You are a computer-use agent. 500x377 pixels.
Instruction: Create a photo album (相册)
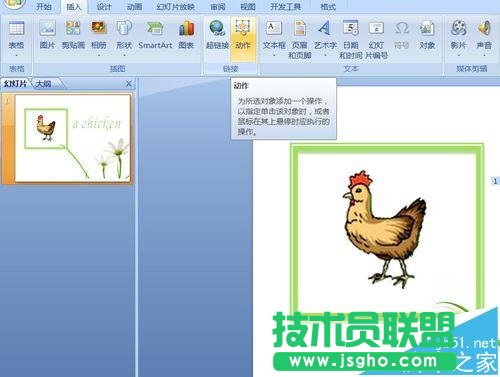tap(99, 38)
